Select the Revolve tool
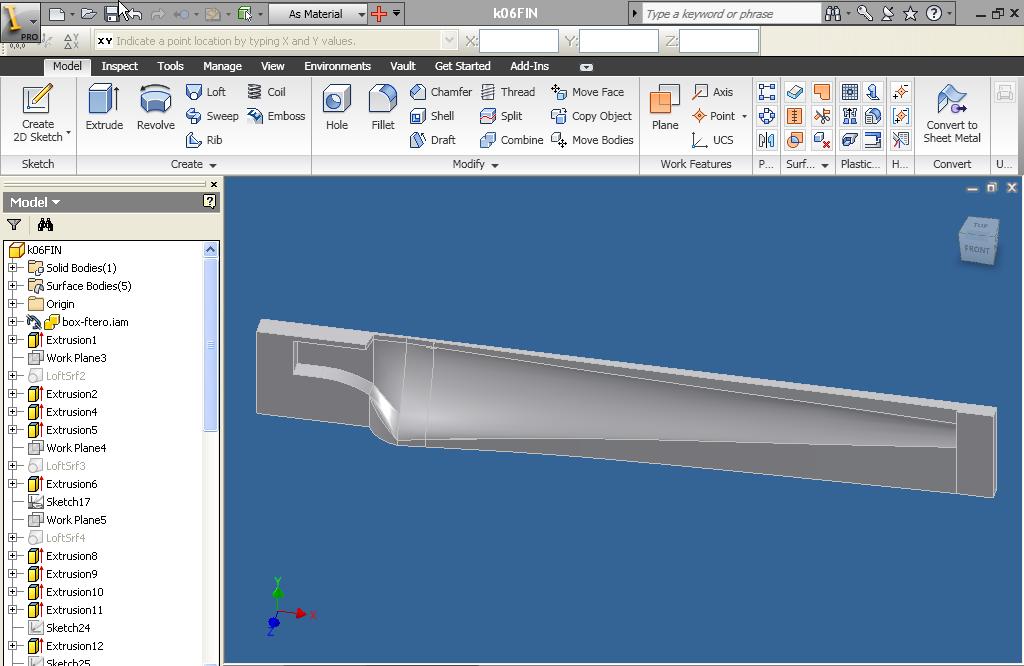The width and height of the screenshot is (1024, 666). (x=155, y=108)
